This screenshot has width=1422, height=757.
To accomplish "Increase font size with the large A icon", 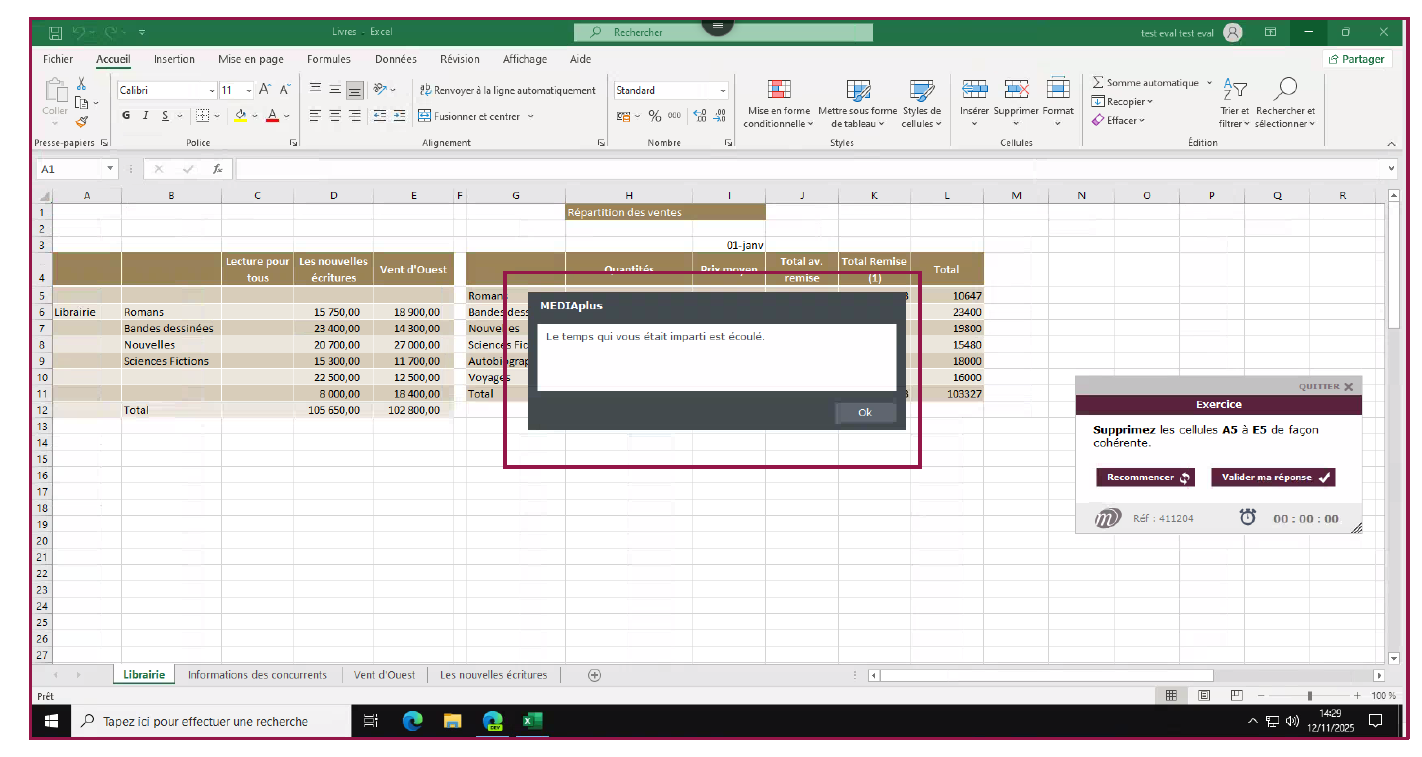I will pyautogui.click(x=265, y=90).
